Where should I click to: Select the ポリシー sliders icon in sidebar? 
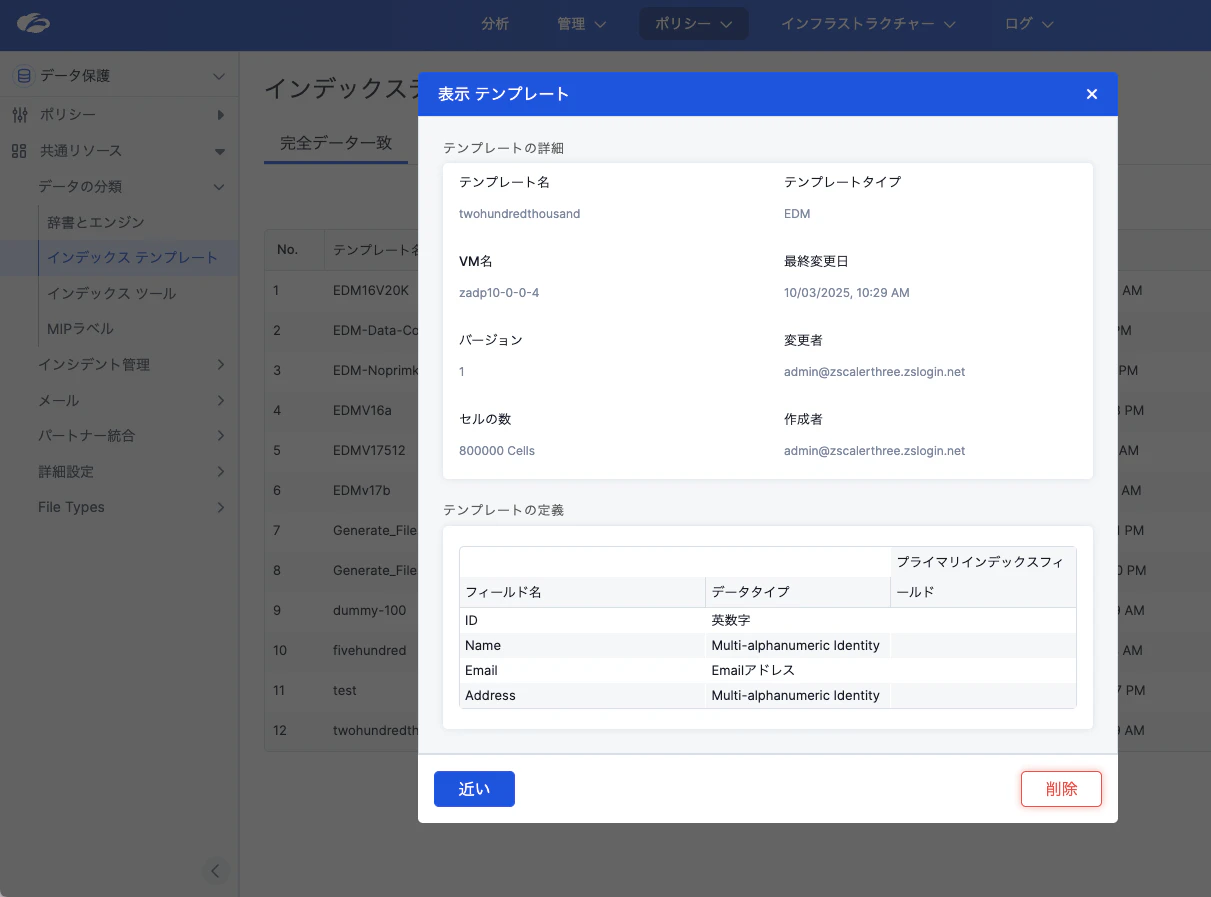pyautogui.click(x=20, y=114)
